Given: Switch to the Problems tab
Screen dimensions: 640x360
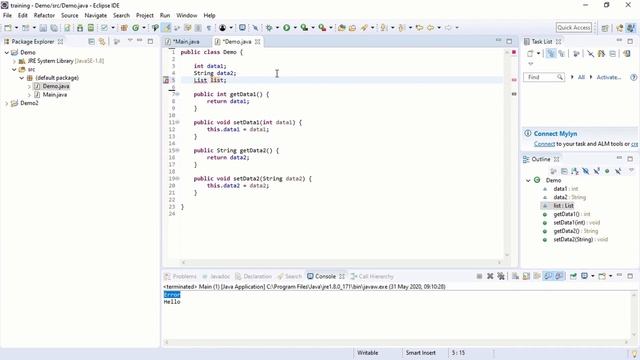Looking at the screenshot, I should 180,276.
